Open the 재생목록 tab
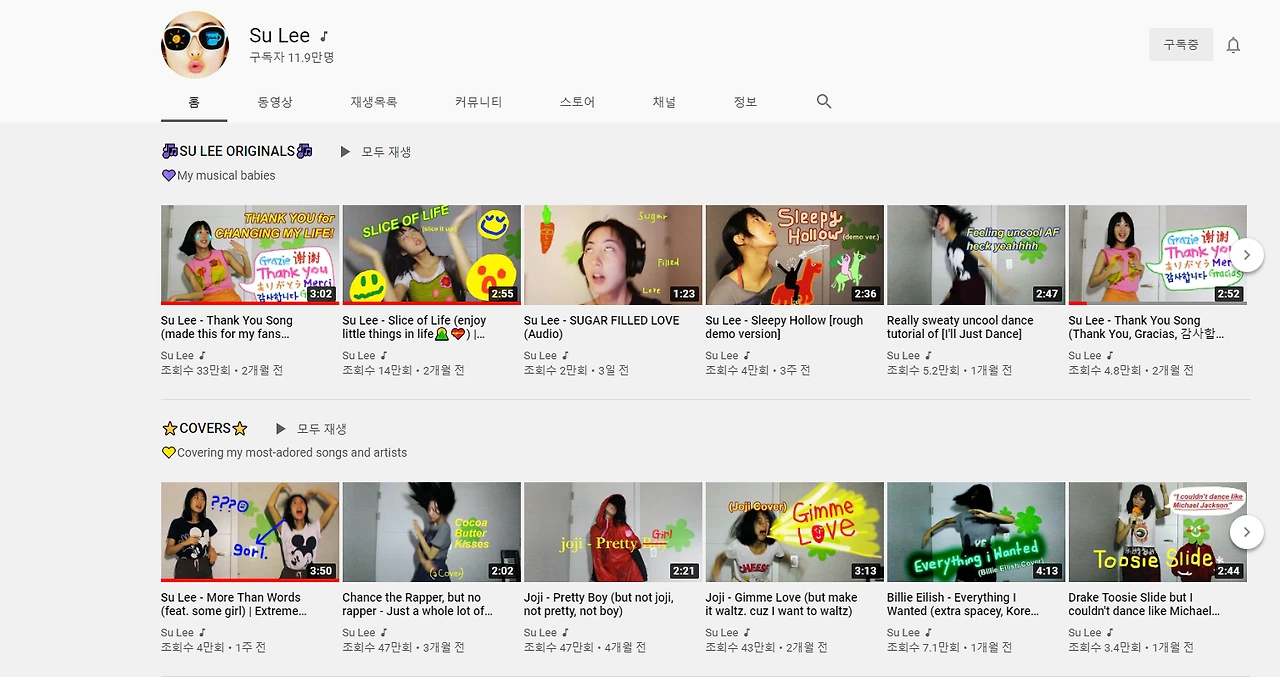 coord(374,102)
